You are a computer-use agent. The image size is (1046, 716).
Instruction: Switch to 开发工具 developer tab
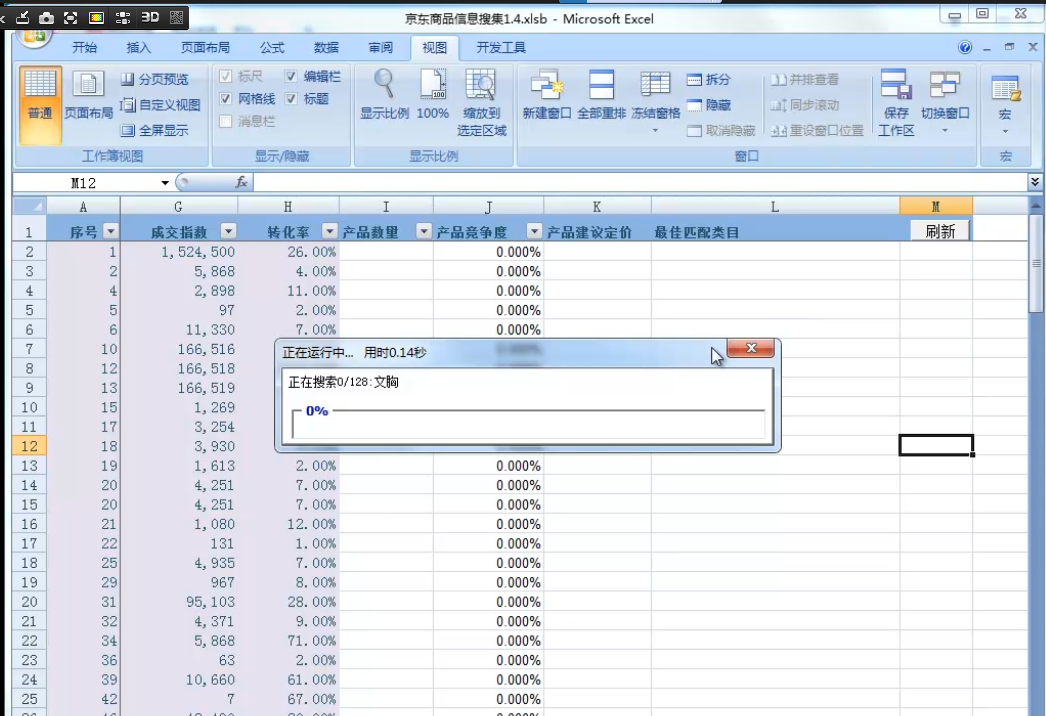[500, 47]
